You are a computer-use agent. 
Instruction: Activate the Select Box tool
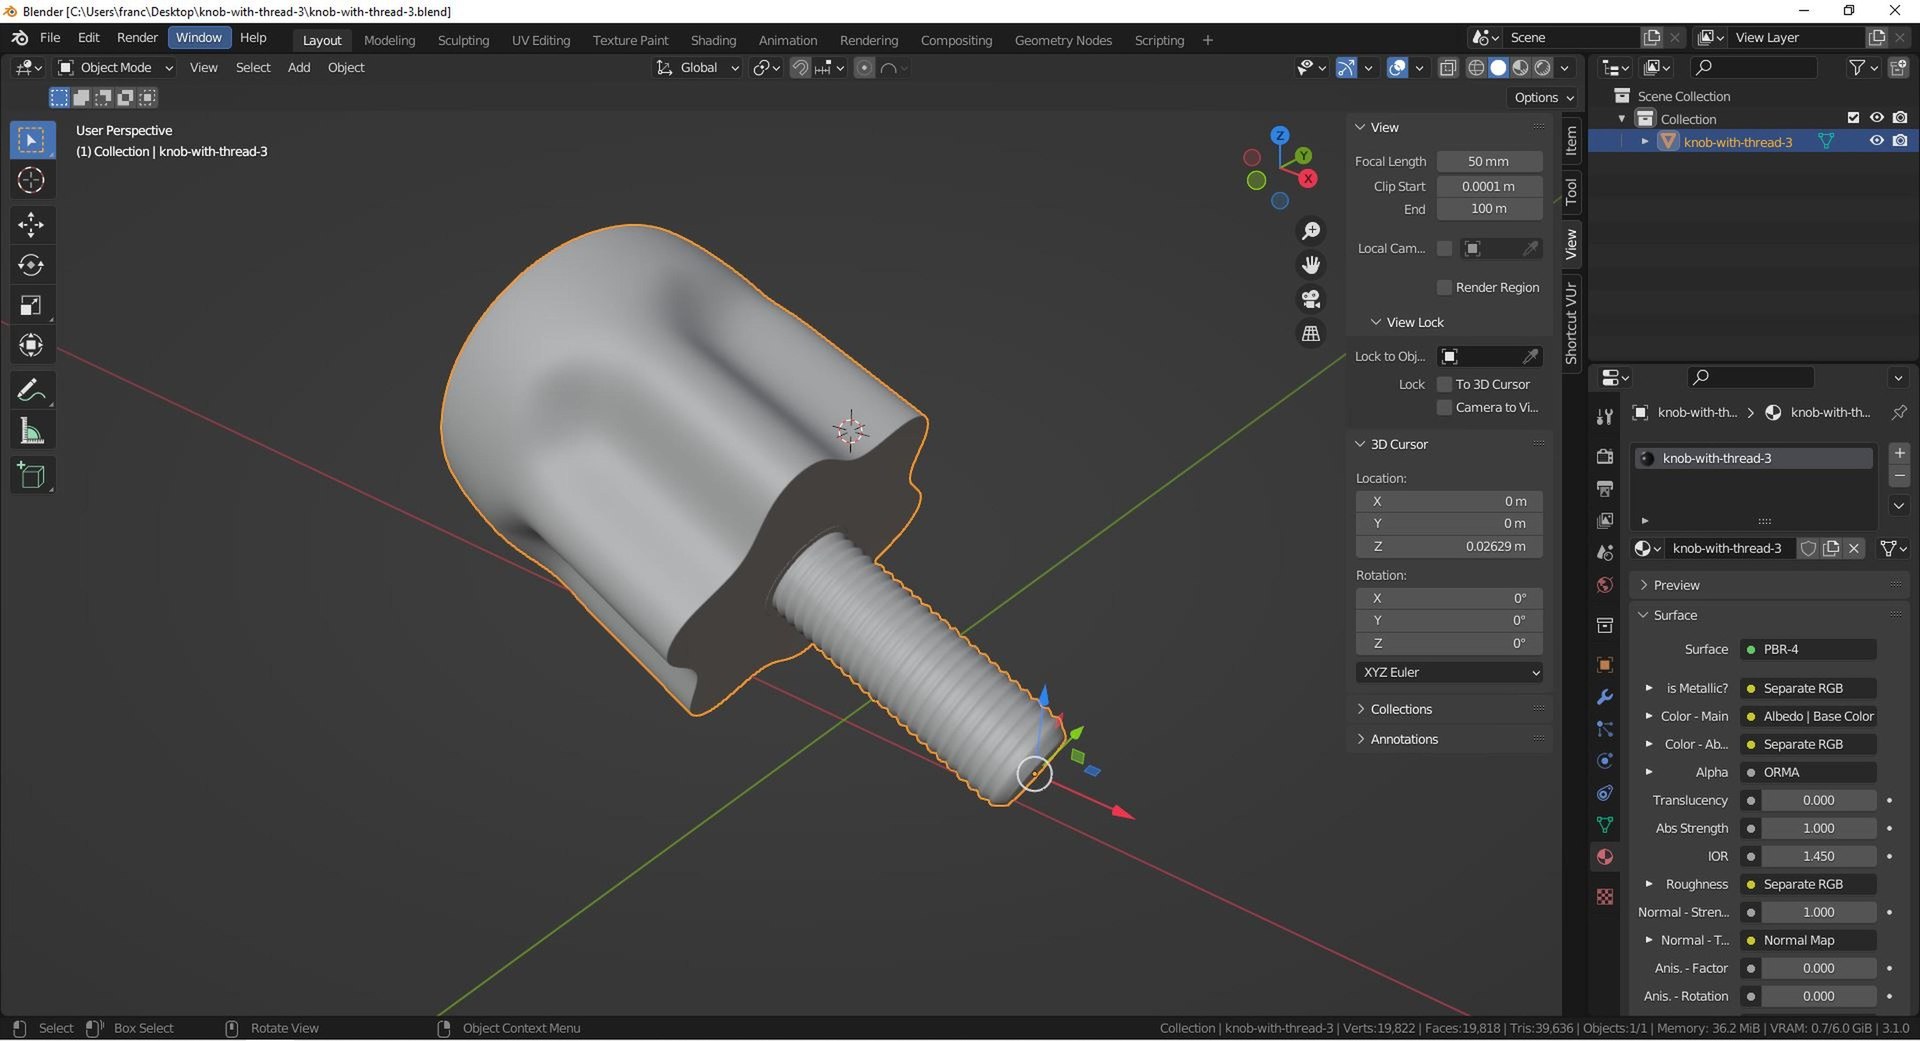32,140
